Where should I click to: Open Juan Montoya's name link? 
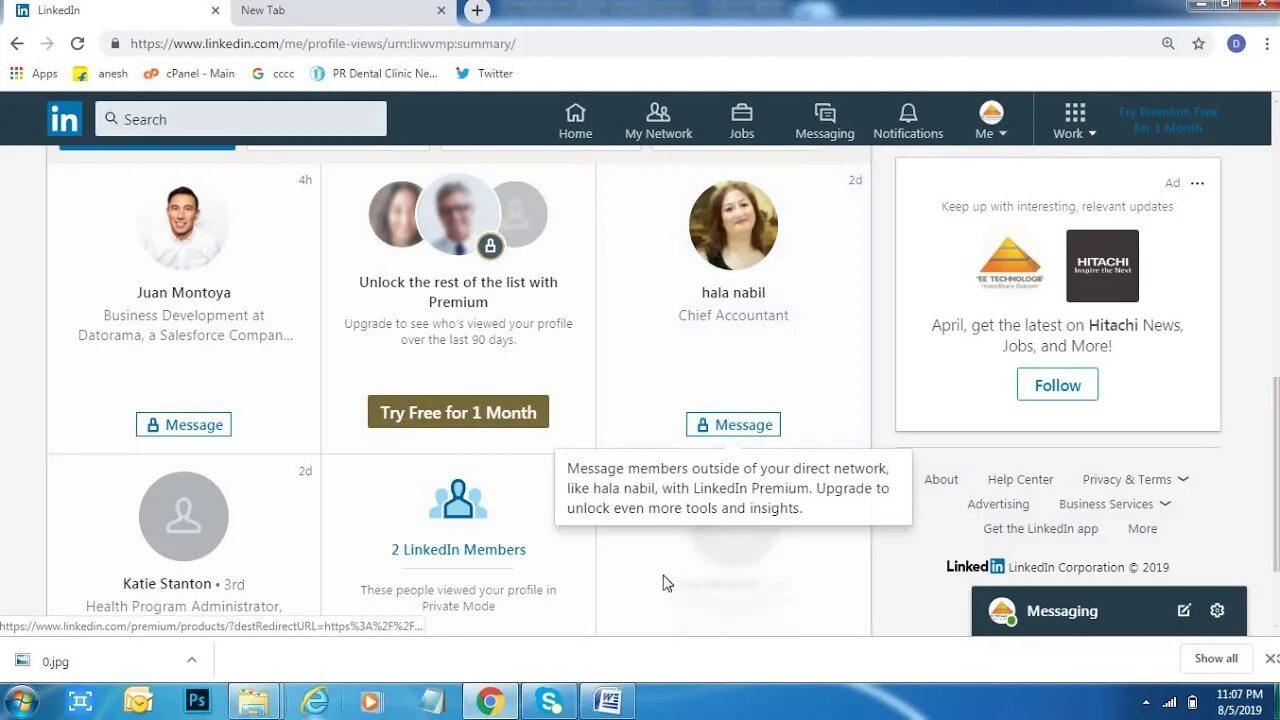(184, 293)
